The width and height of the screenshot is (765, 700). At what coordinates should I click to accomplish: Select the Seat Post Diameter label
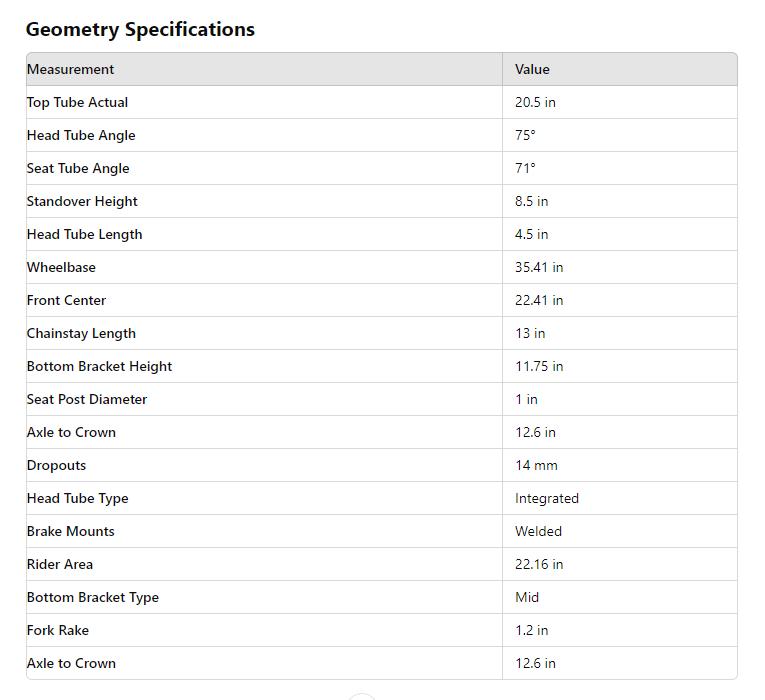87,399
